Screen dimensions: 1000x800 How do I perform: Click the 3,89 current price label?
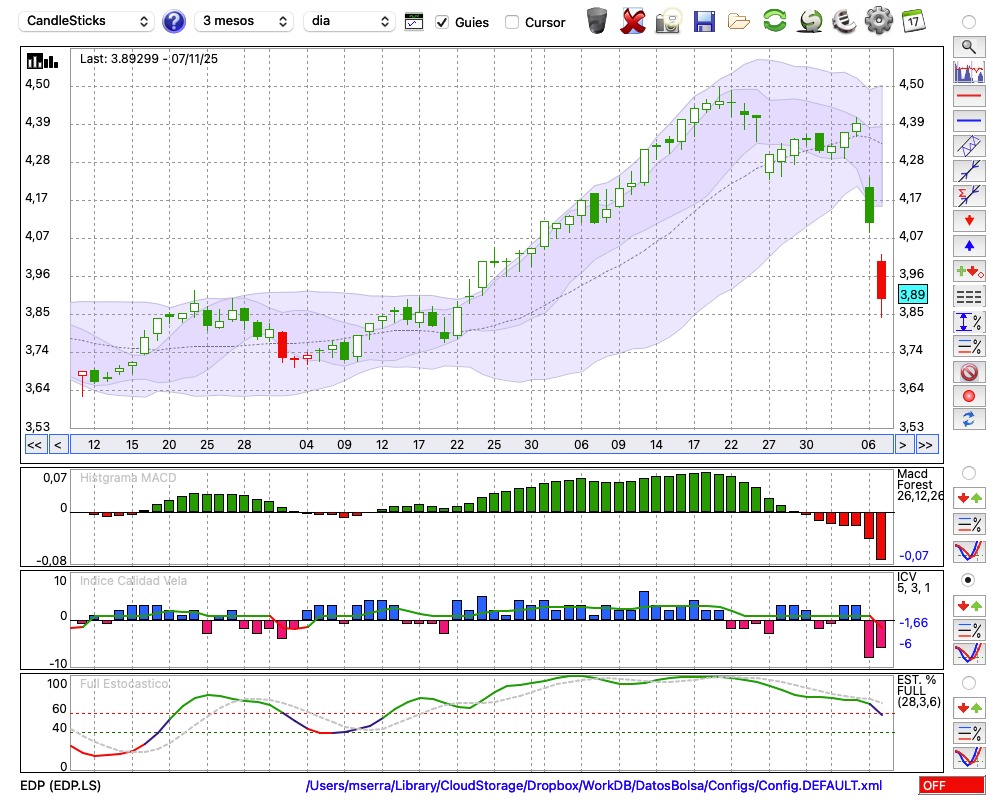pos(913,295)
